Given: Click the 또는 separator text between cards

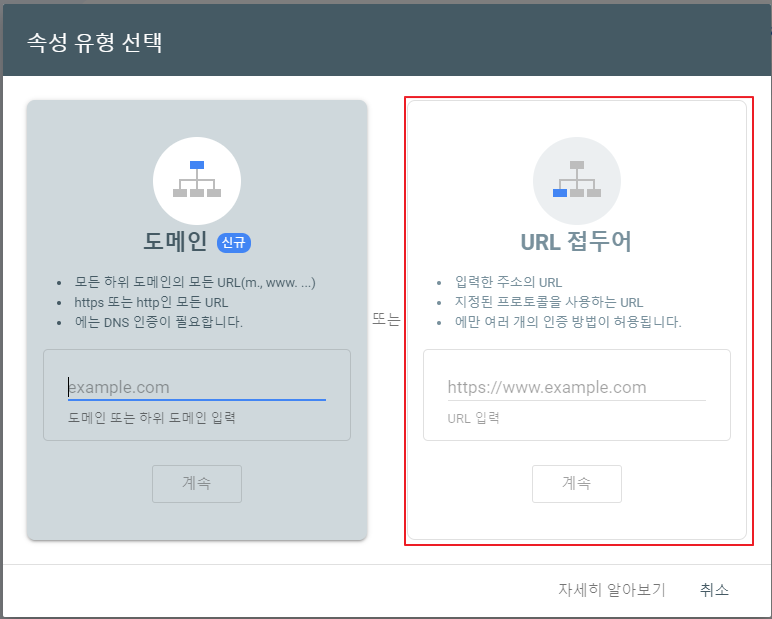Looking at the screenshot, I should tap(386, 320).
